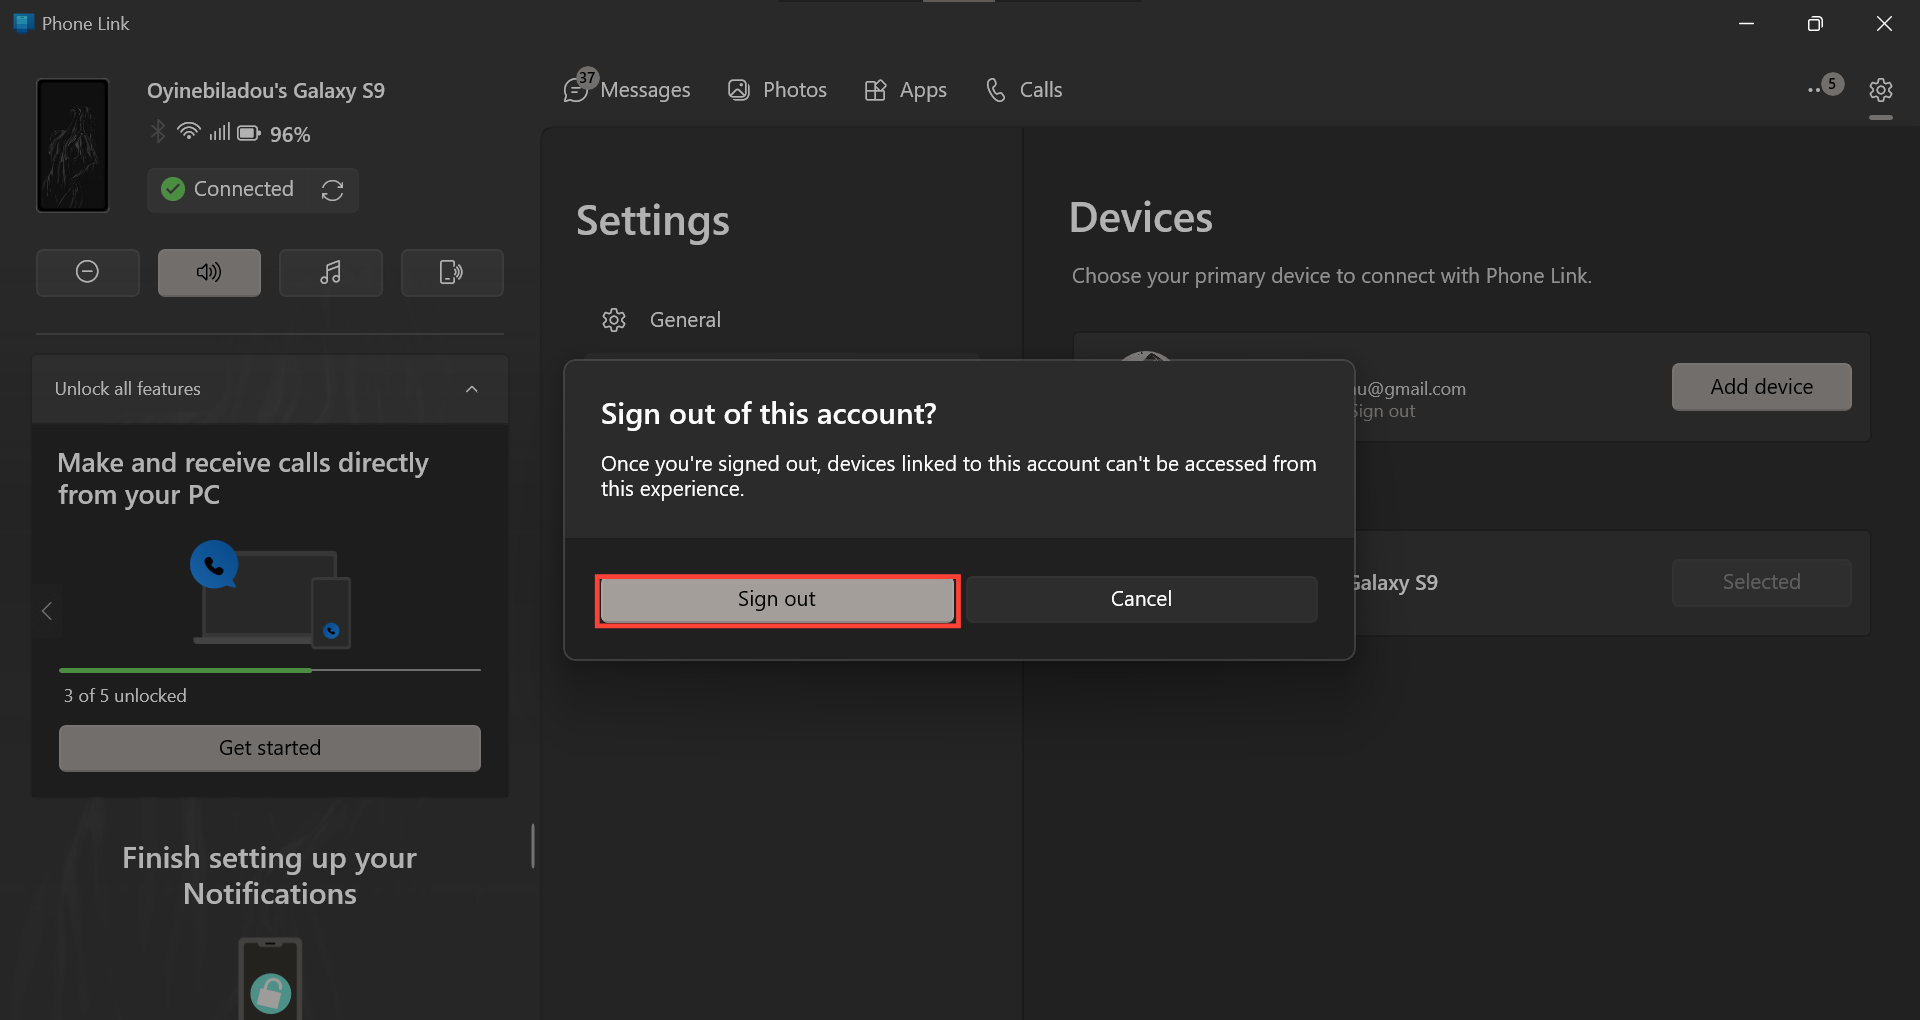Switch to the Apps section

pyautogui.click(x=905, y=89)
